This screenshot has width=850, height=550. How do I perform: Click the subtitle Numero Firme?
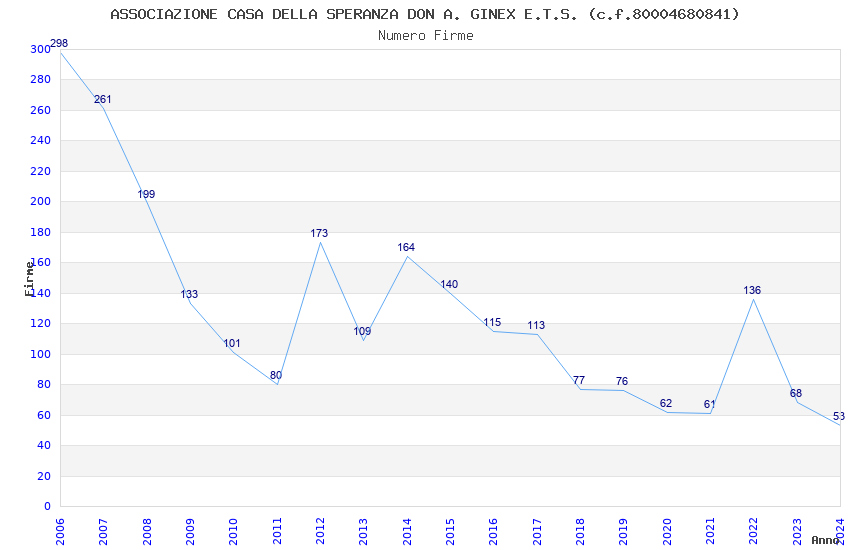(426, 36)
